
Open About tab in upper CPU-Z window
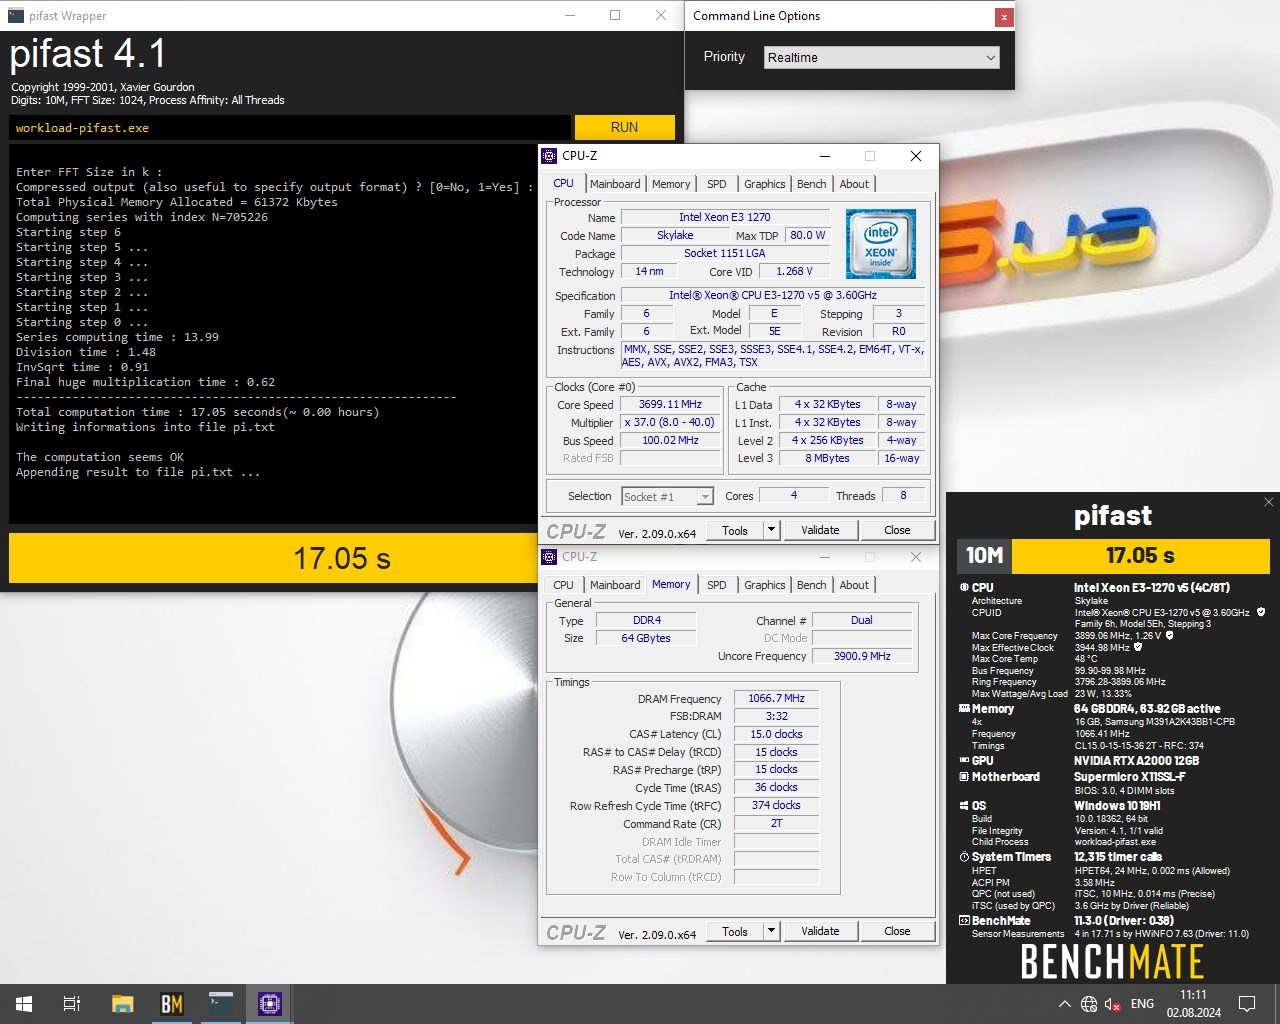(854, 184)
